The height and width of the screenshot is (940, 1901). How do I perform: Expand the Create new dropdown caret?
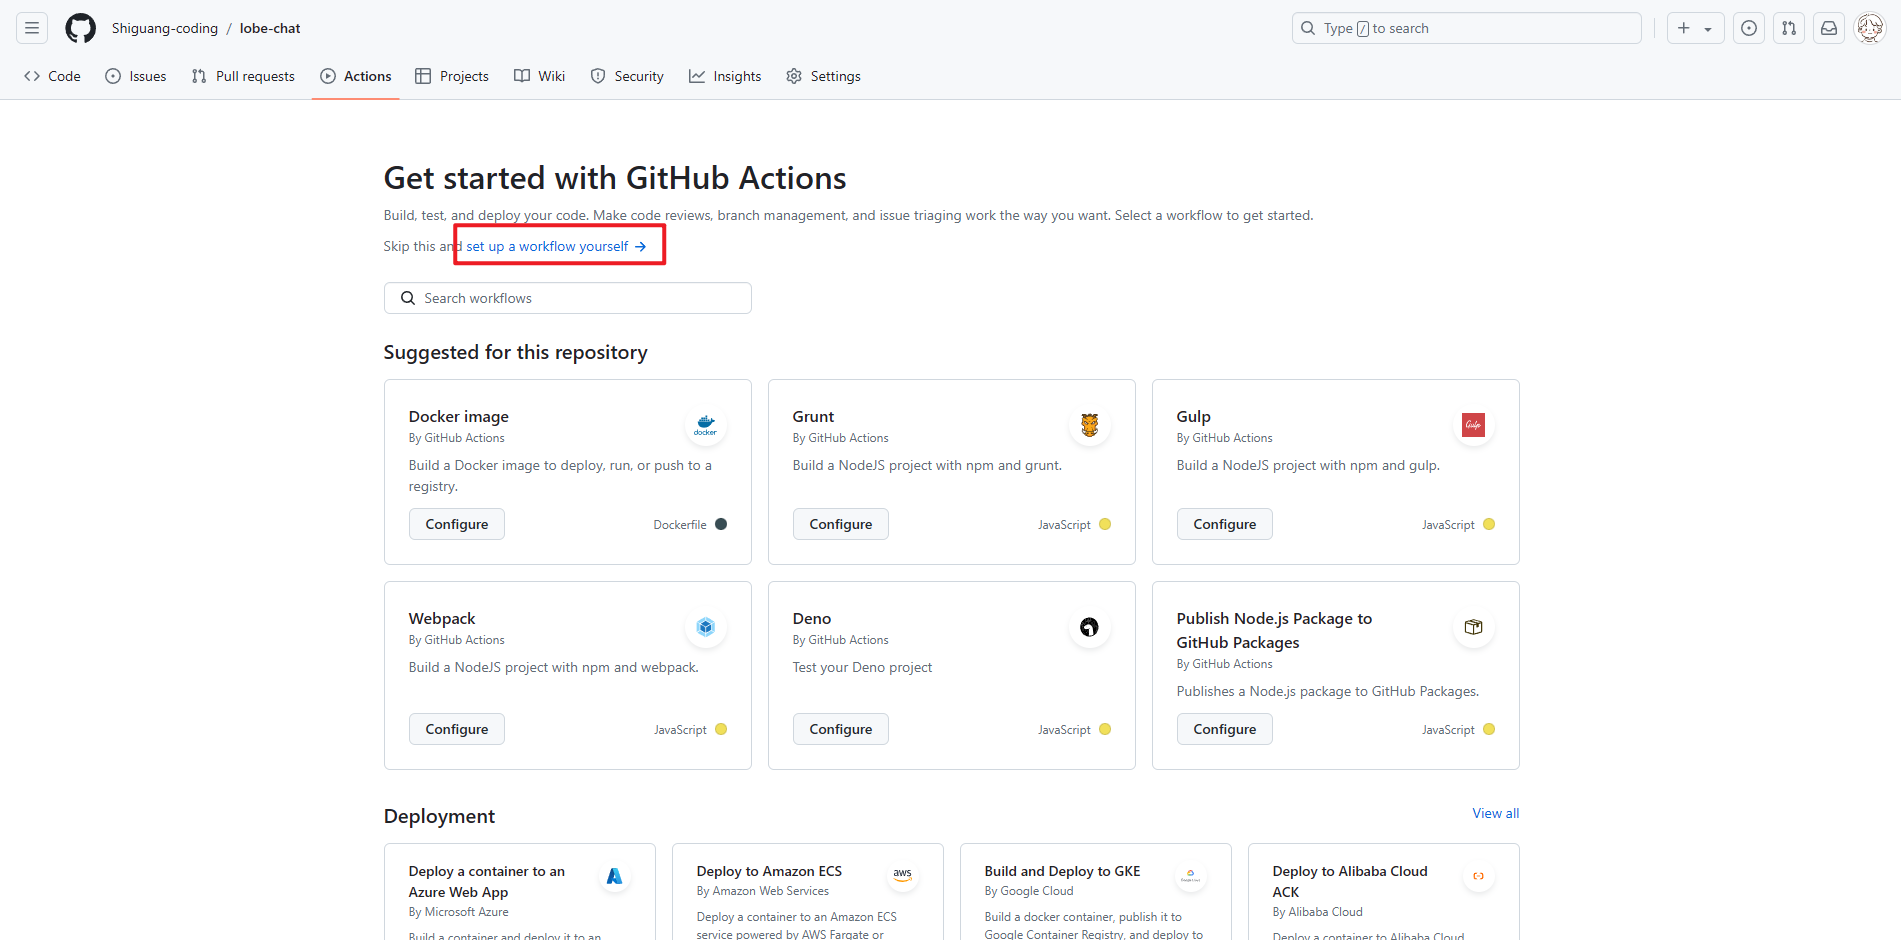point(1708,29)
